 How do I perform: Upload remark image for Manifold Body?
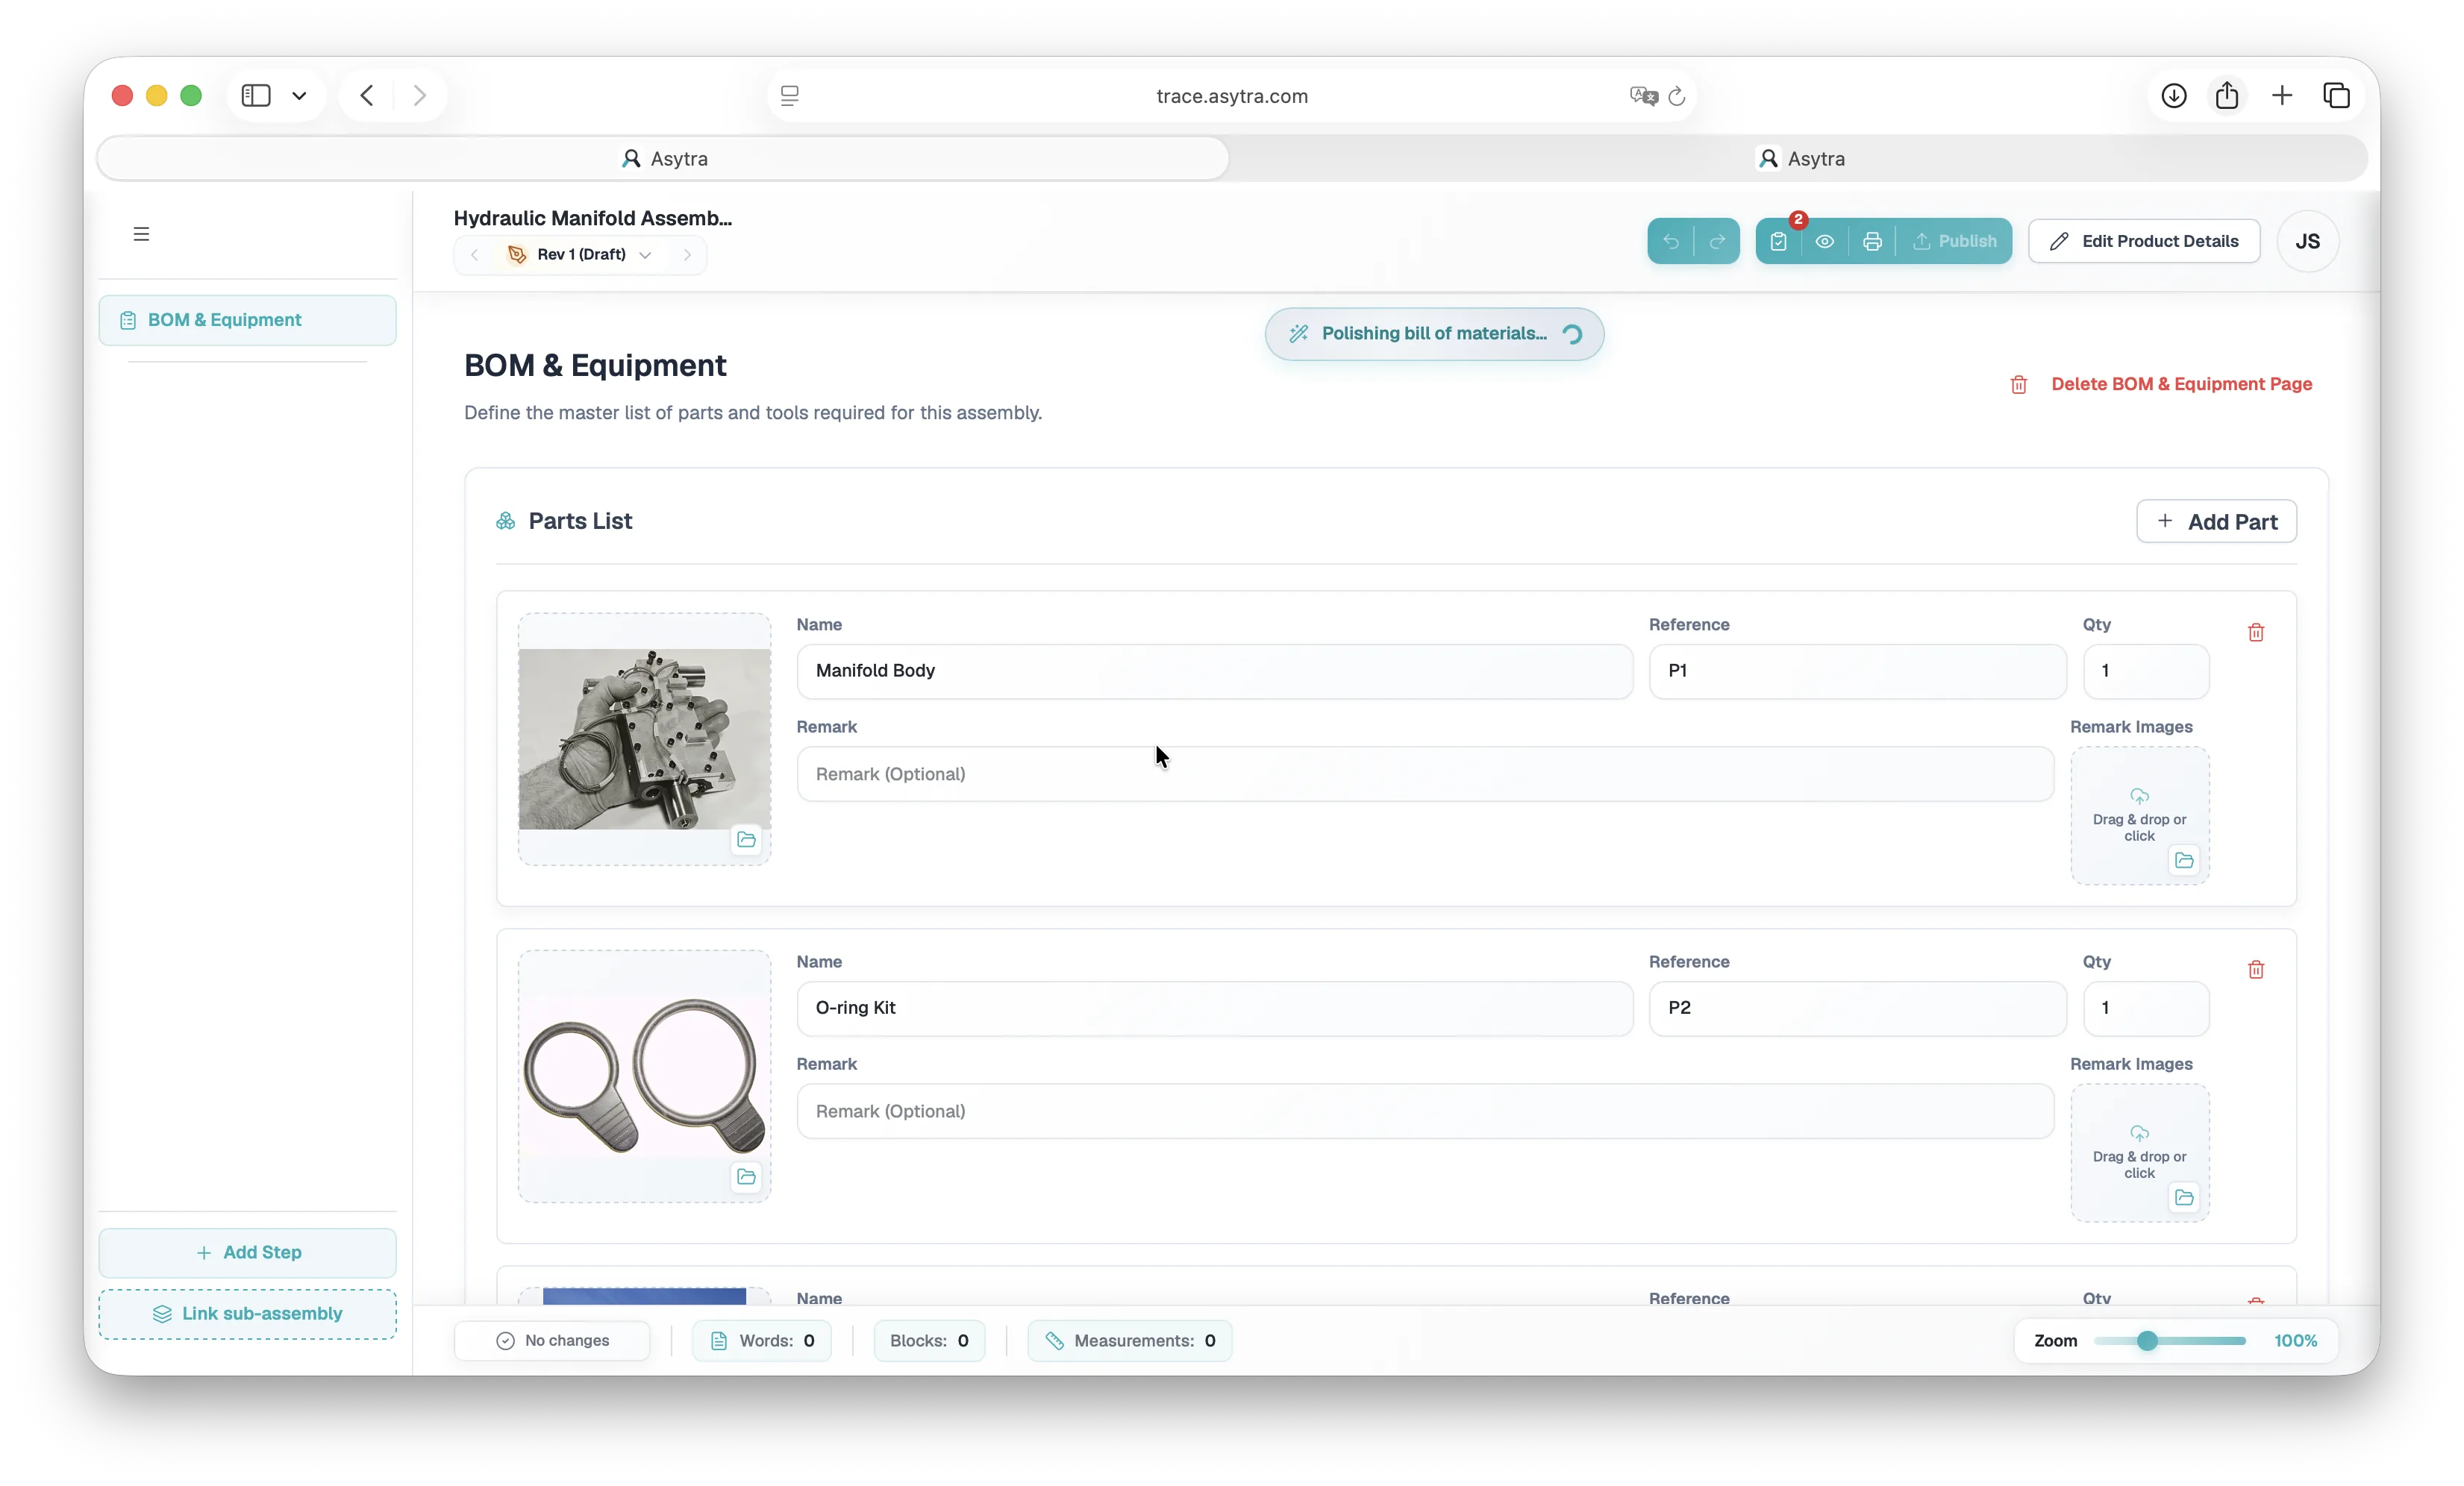pos(2139,815)
